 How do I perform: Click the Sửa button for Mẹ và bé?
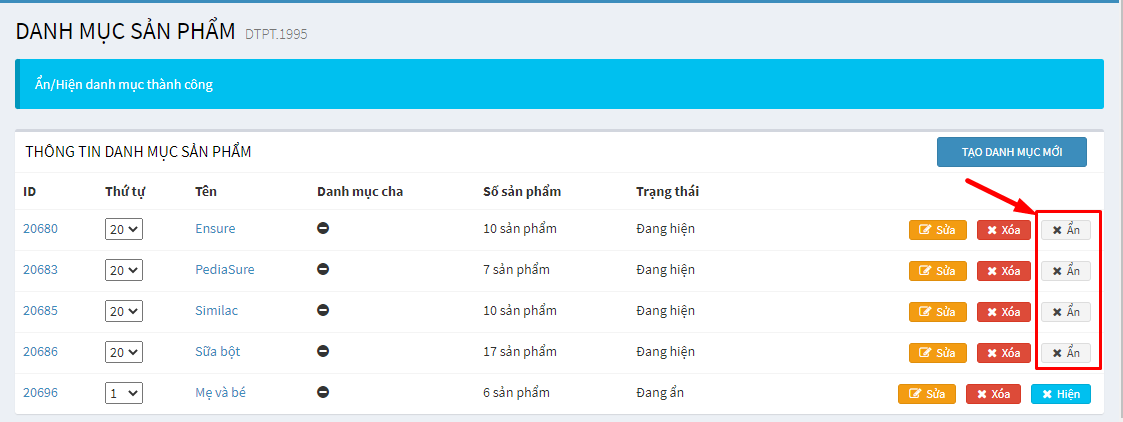tap(926, 394)
